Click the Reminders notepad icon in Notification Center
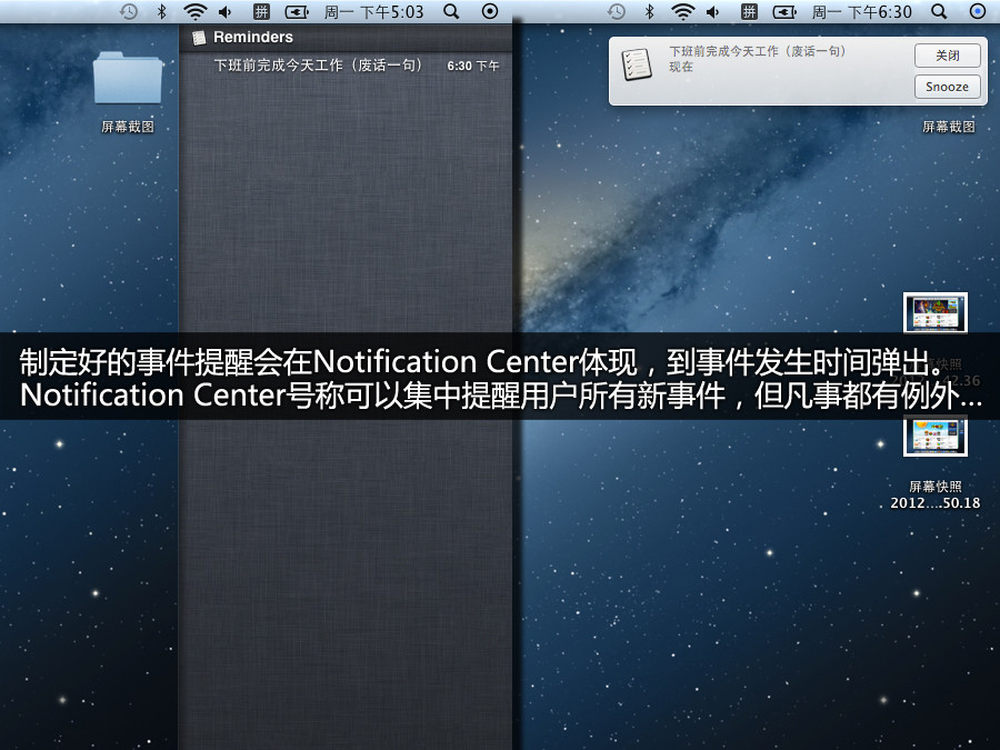1000x750 pixels. pyautogui.click(x=199, y=38)
